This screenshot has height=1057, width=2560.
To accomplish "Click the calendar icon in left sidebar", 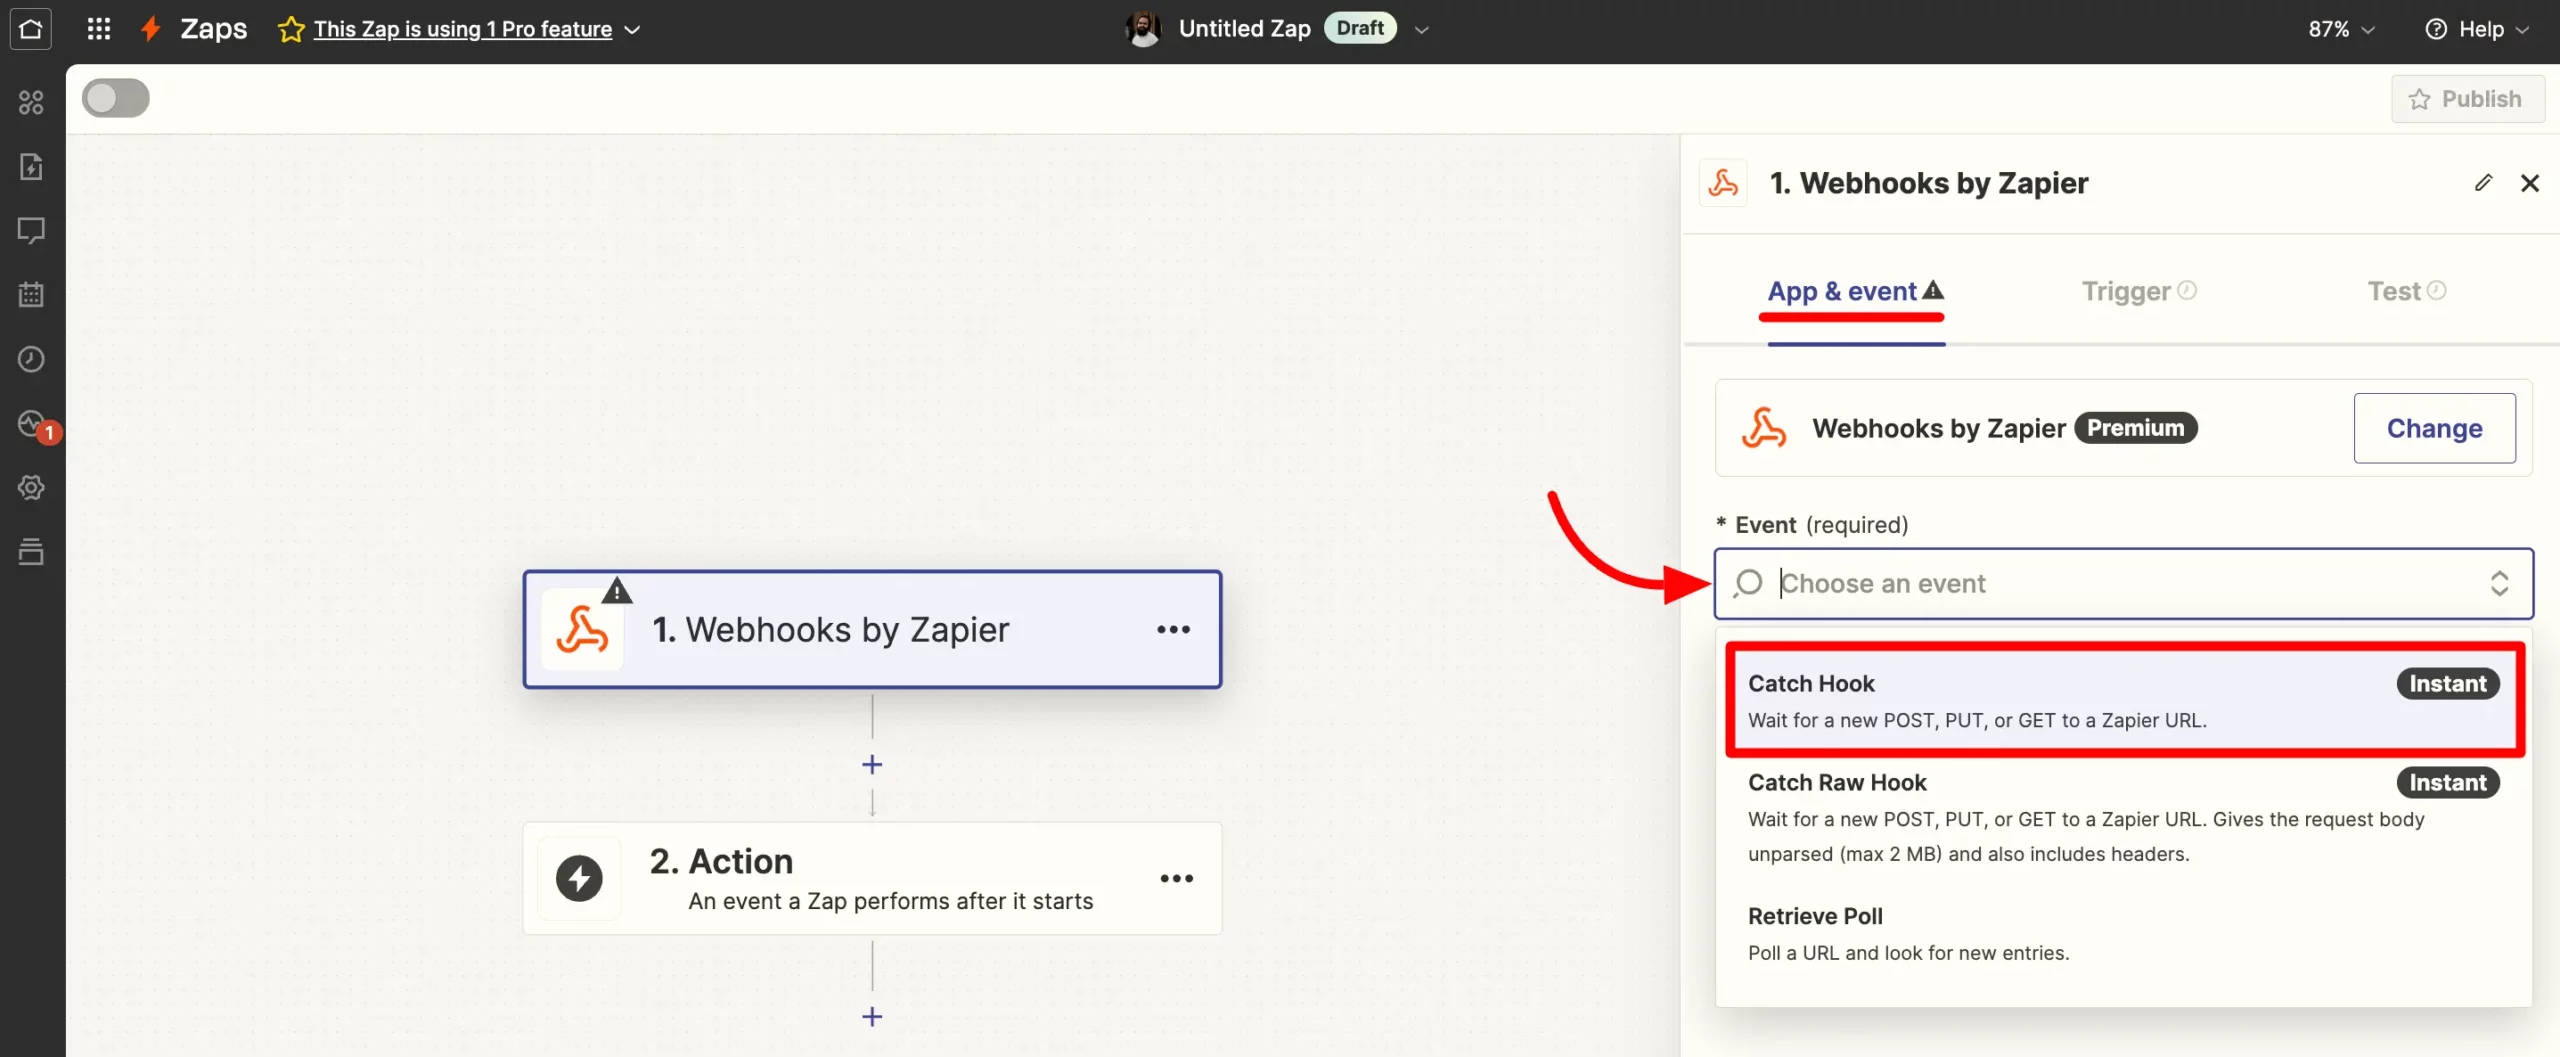I will click(x=31, y=295).
